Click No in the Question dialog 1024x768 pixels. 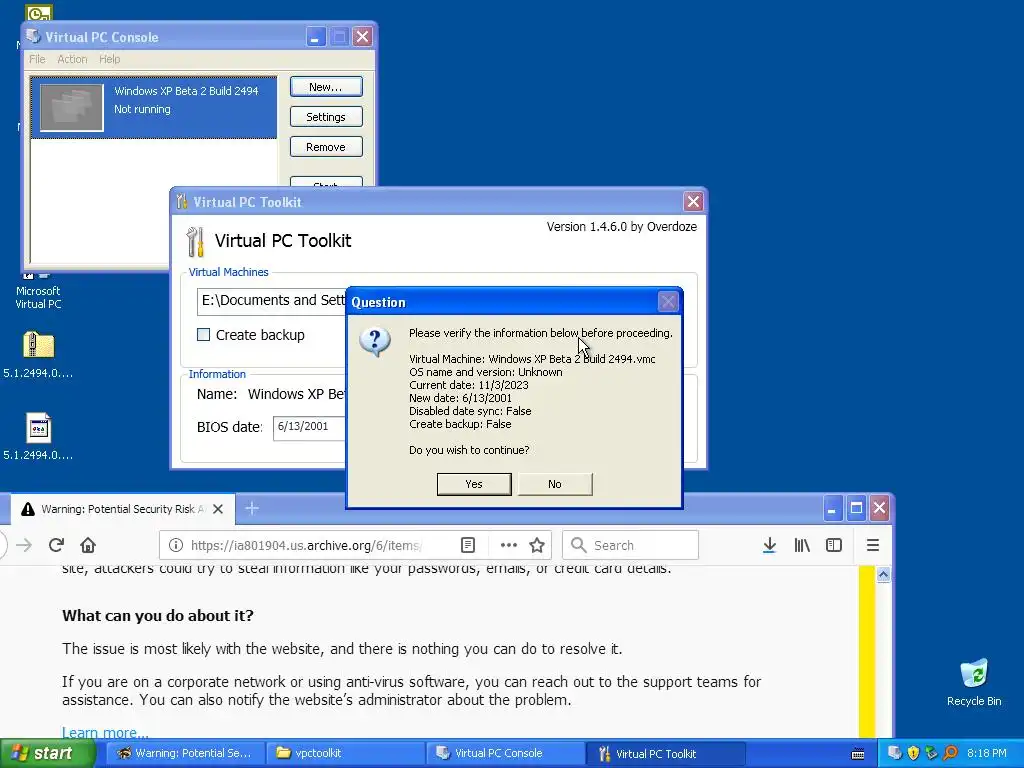pyautogui.click(x=554, y=484)
